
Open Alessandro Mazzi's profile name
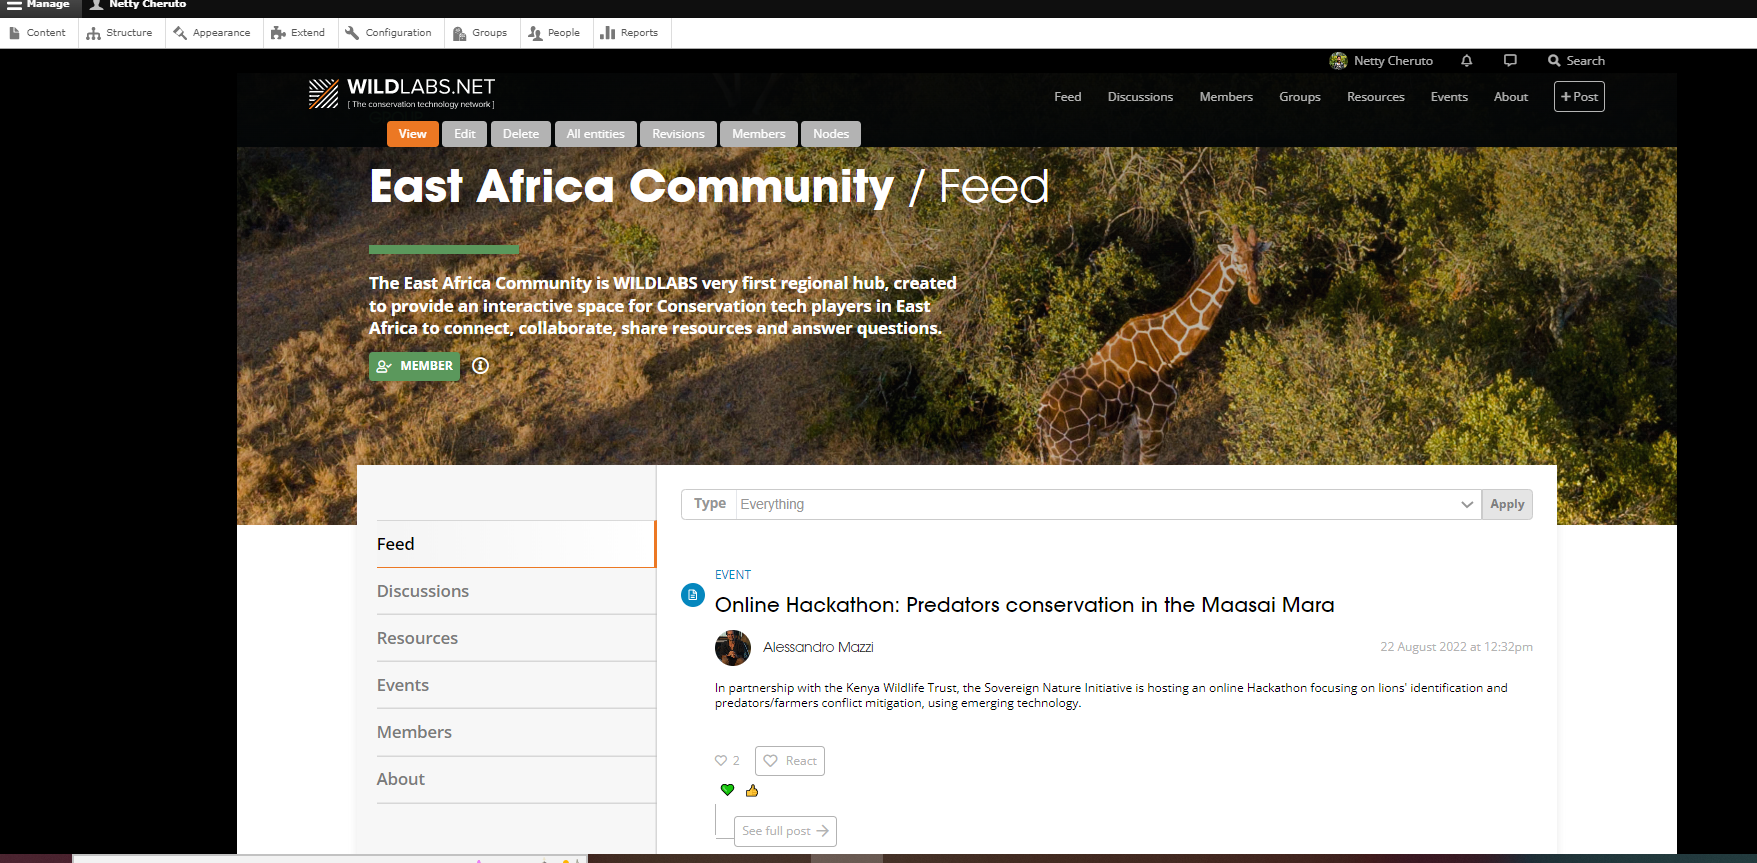(x=818, y=647)
